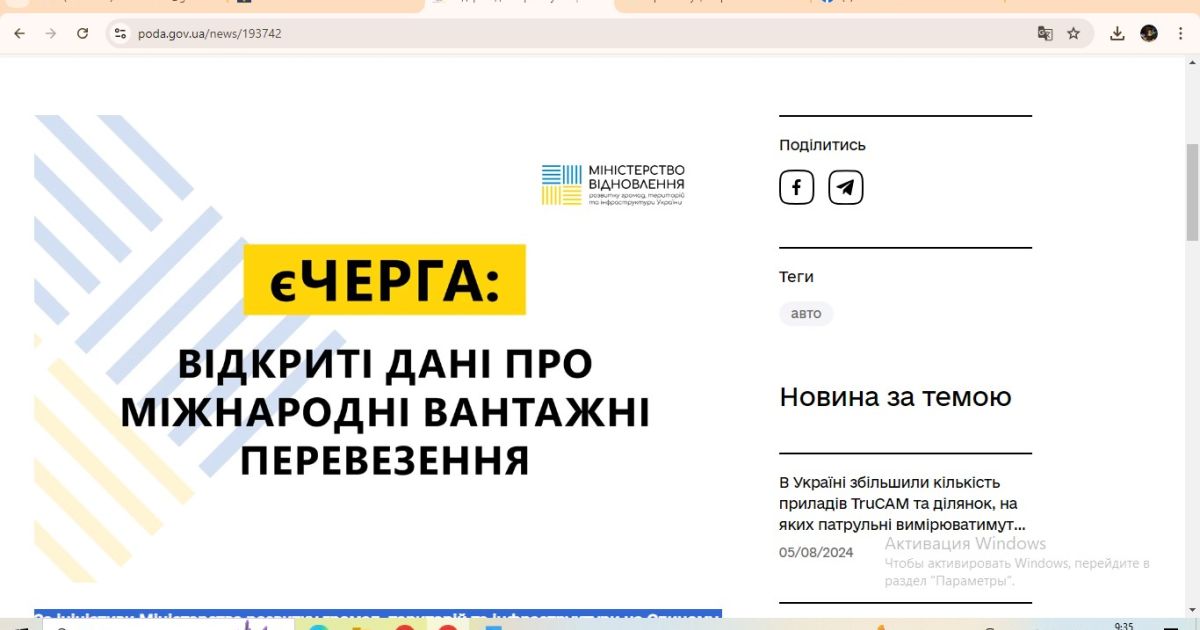Click the browser forward arrow

[51, 33]
